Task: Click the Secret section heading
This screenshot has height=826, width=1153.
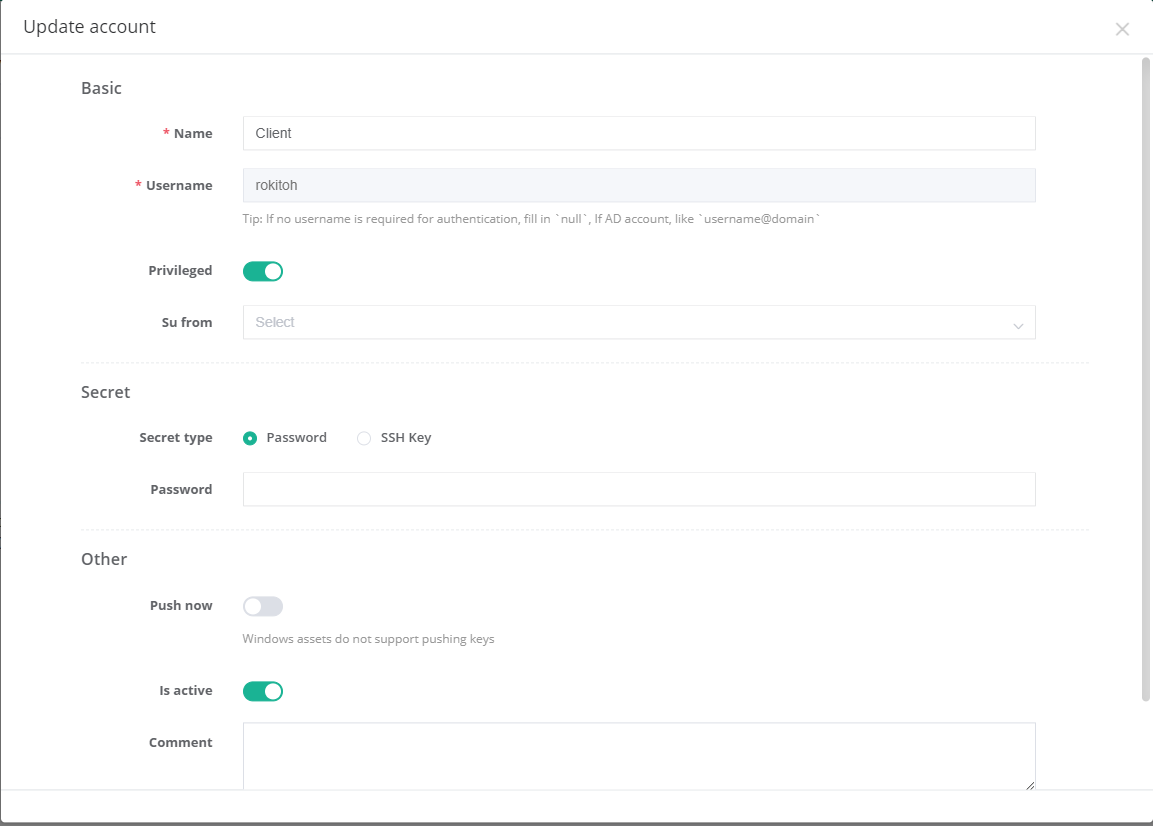Action: click(106, 392)
